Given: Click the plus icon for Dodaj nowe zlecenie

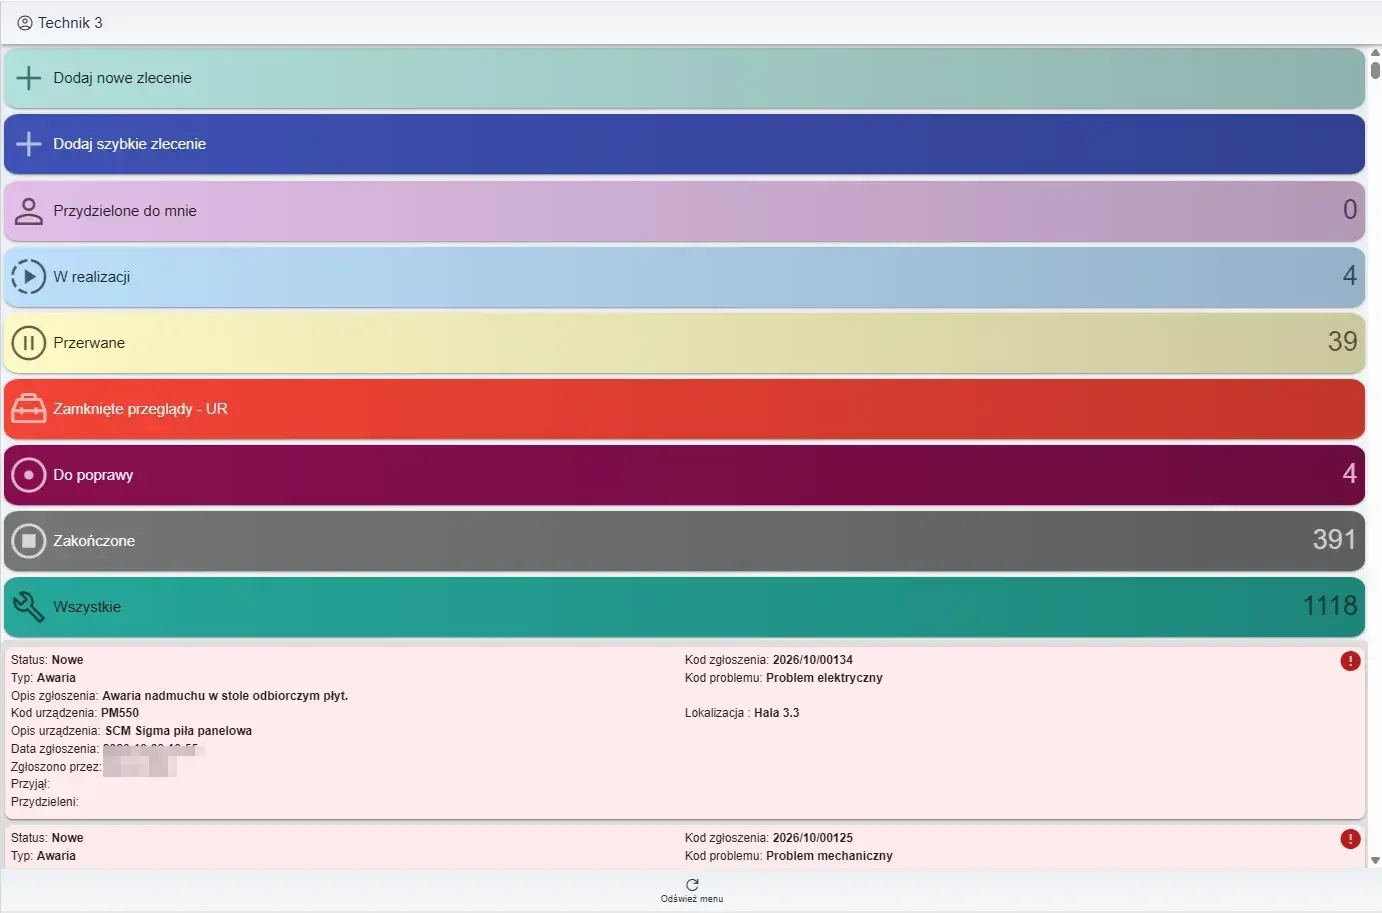Looking at the screenshot, I should (29, 78).
